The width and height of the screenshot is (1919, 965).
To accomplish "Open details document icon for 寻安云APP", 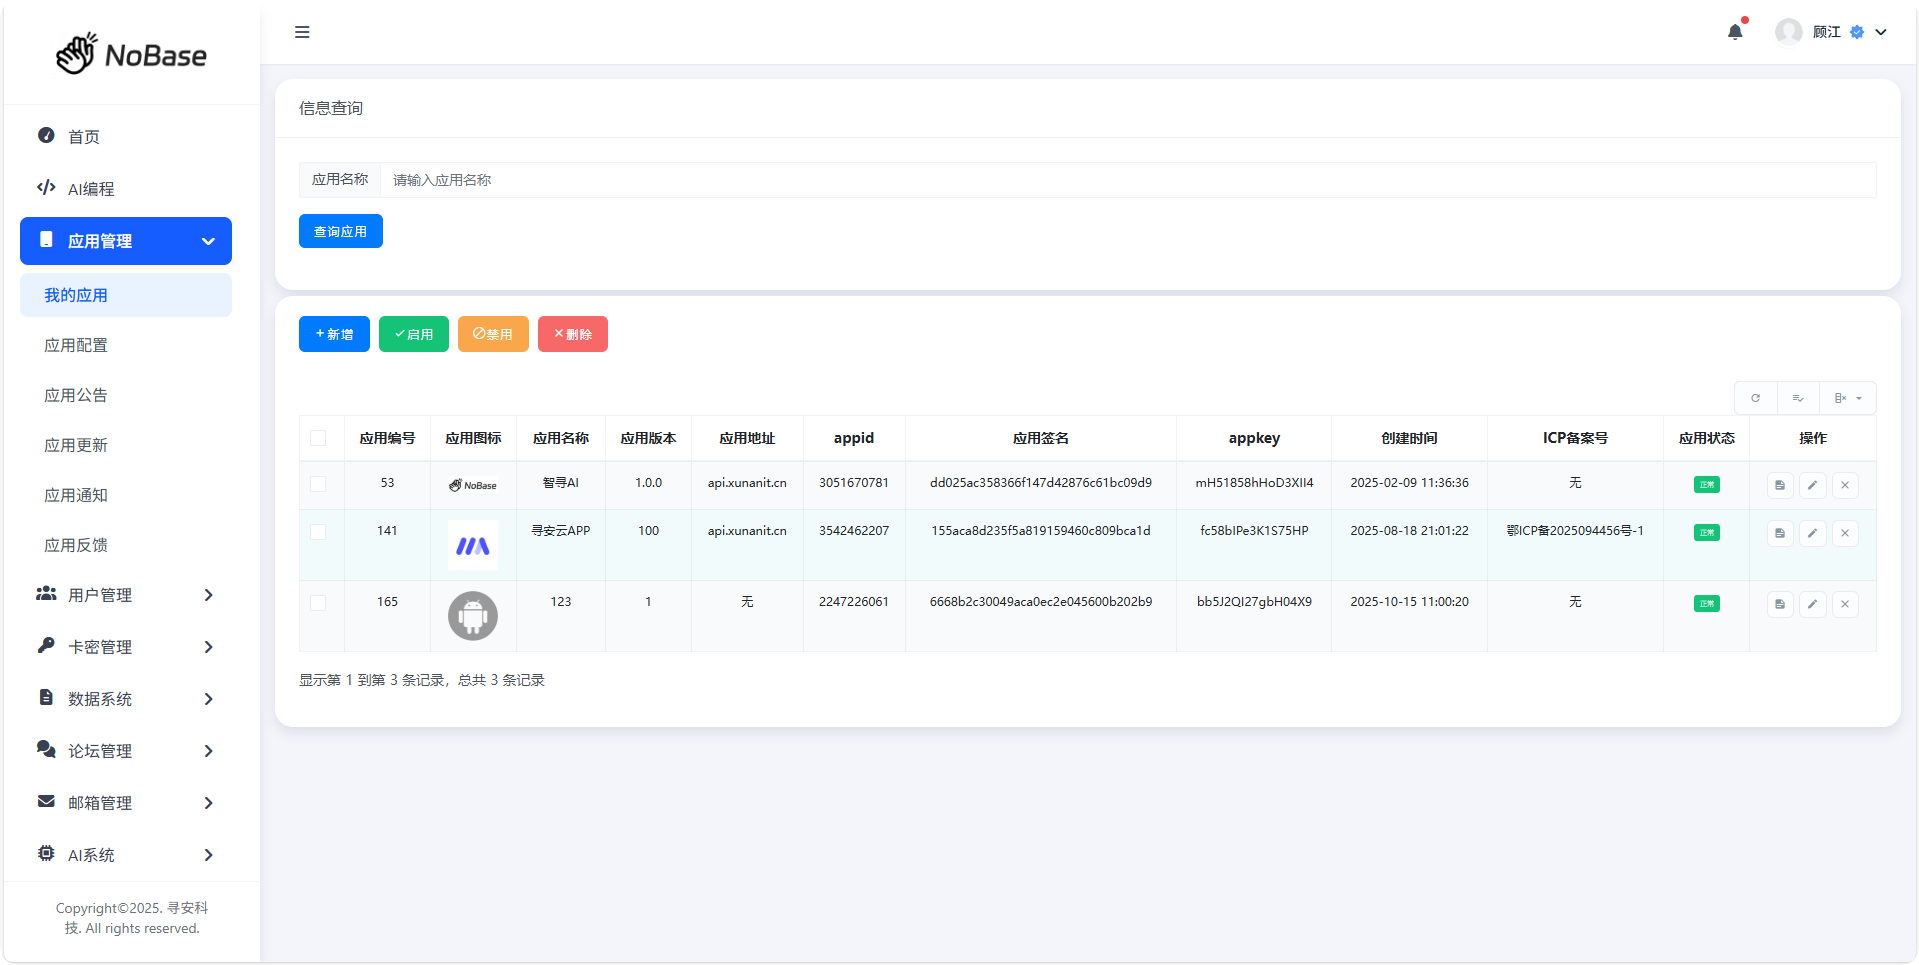I will [x=1780, y=533].
